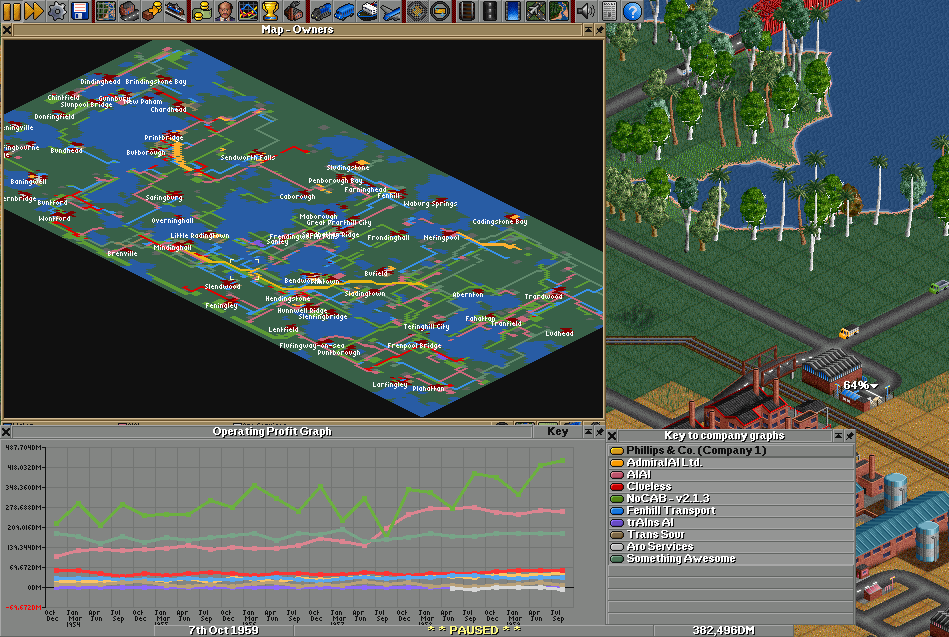The image size is (949, 637).
Task: Open the station list icon
Action: pos(175,11)
